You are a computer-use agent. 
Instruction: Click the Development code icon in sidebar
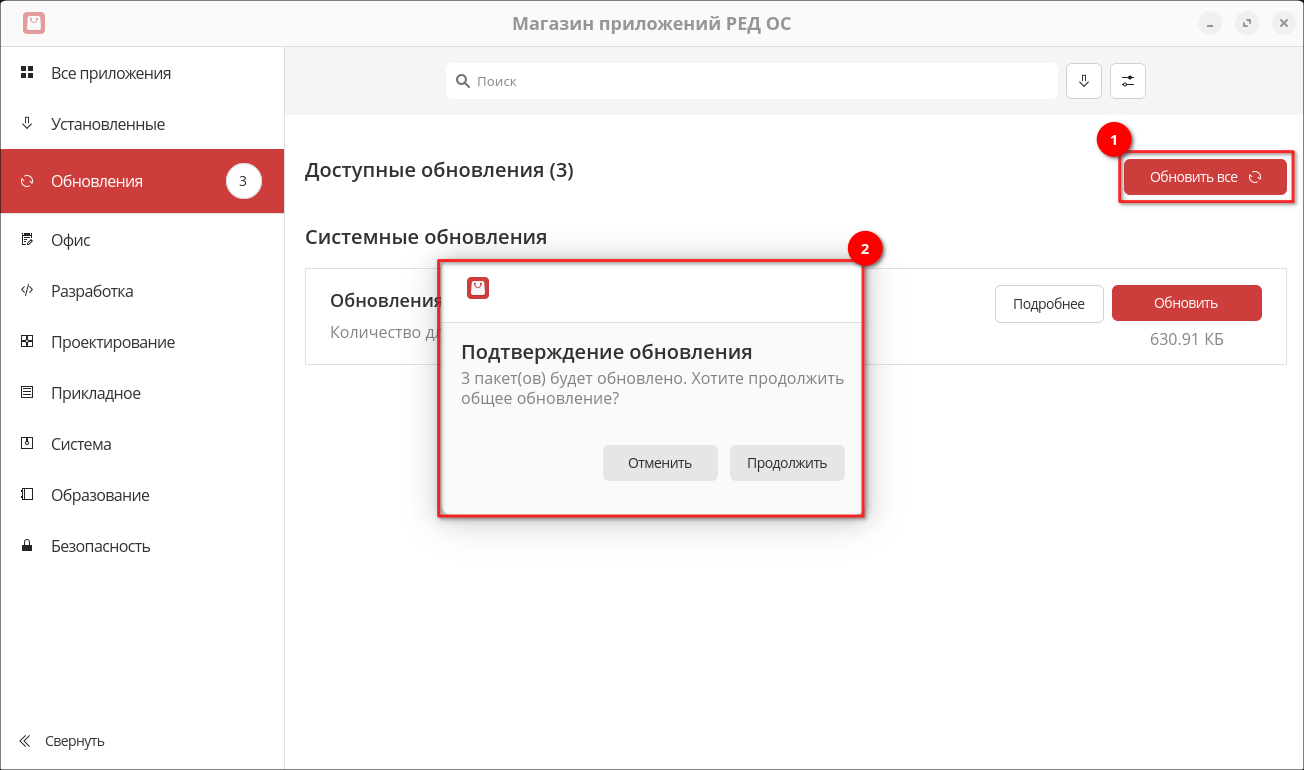point(28,291)
